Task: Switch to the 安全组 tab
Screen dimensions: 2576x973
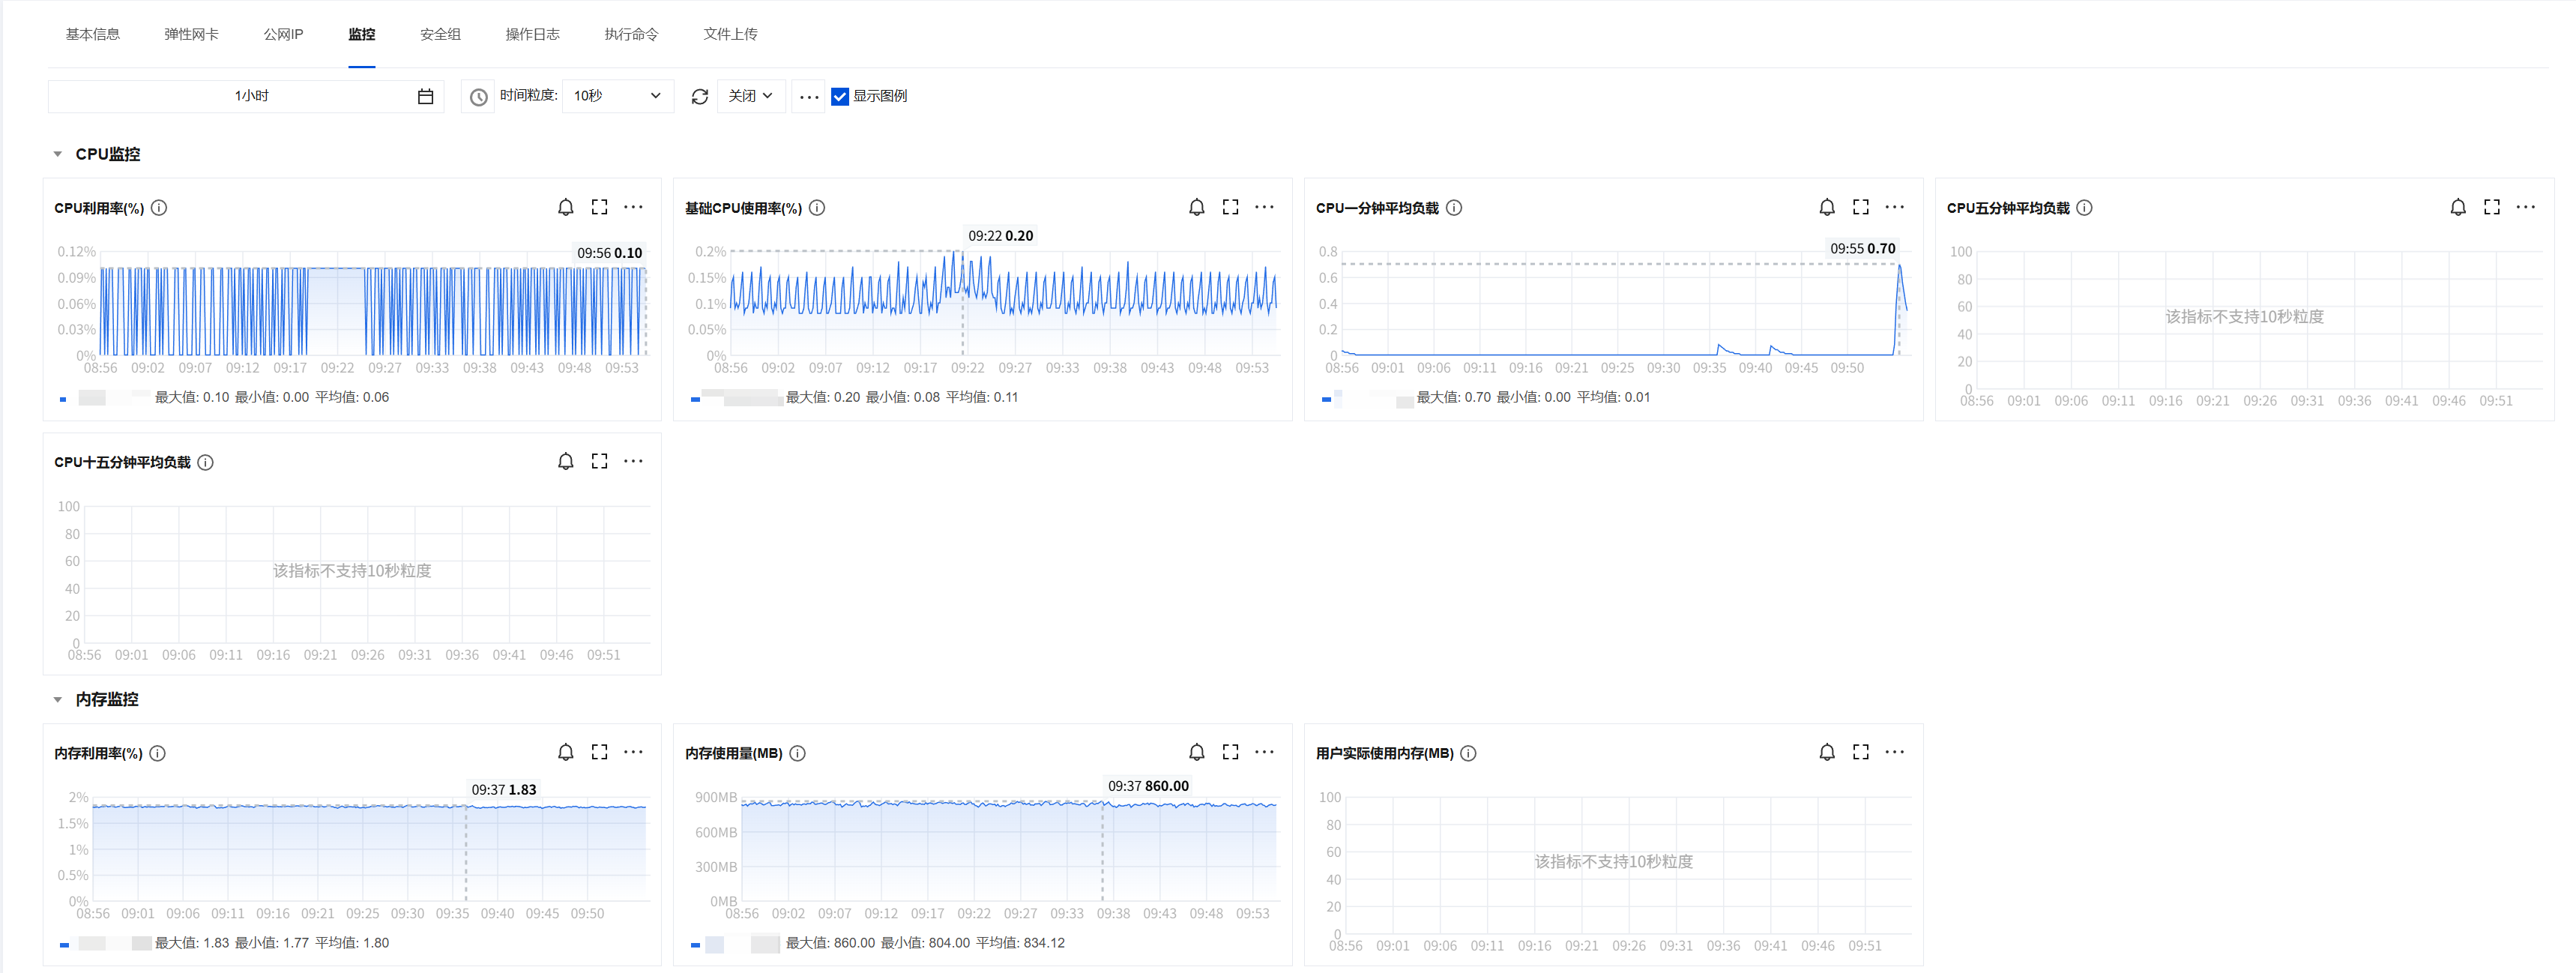Action: [x=440, y=34]
